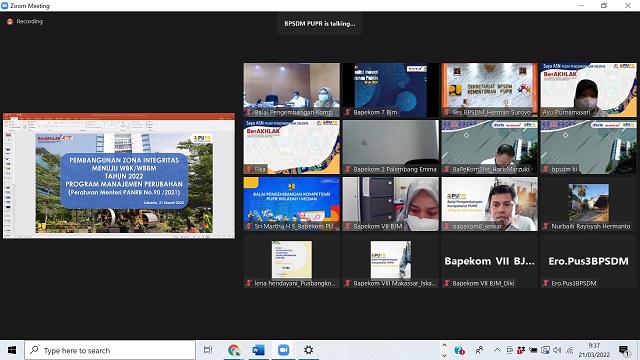Select the Fika video tile
Viewport: 640px width, 360px height.
point(291,147)
